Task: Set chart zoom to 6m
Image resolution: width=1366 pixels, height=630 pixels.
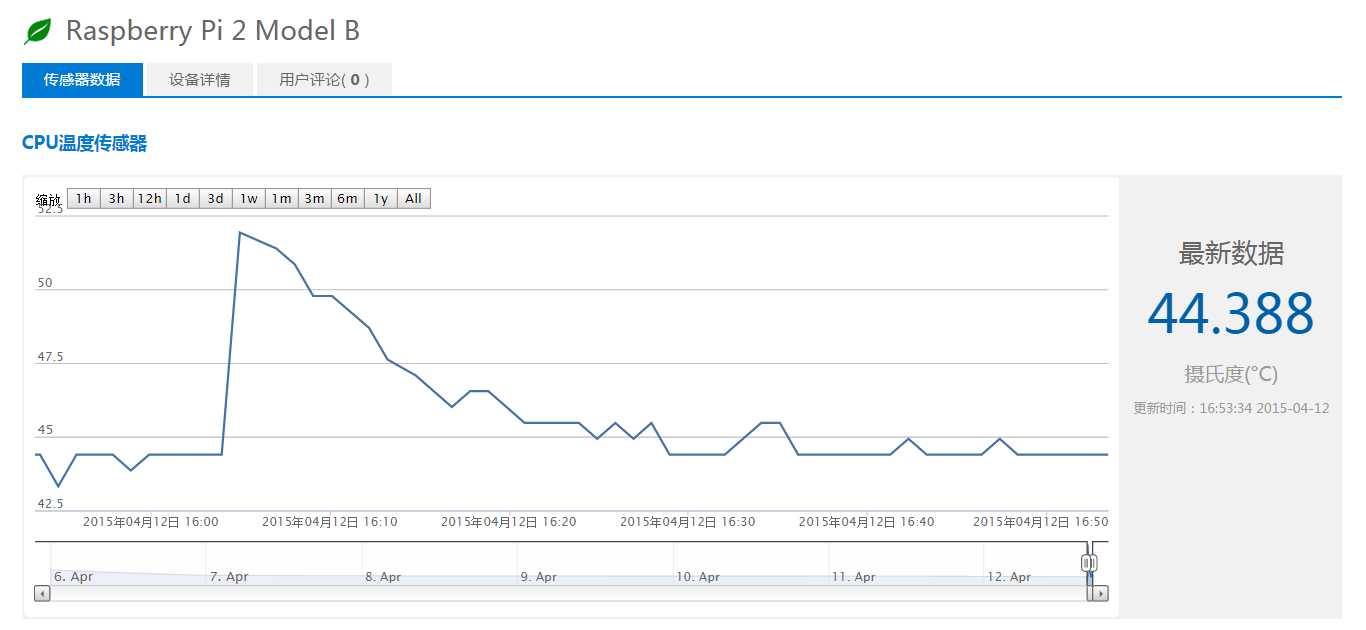Action: [x=348, y=199]
